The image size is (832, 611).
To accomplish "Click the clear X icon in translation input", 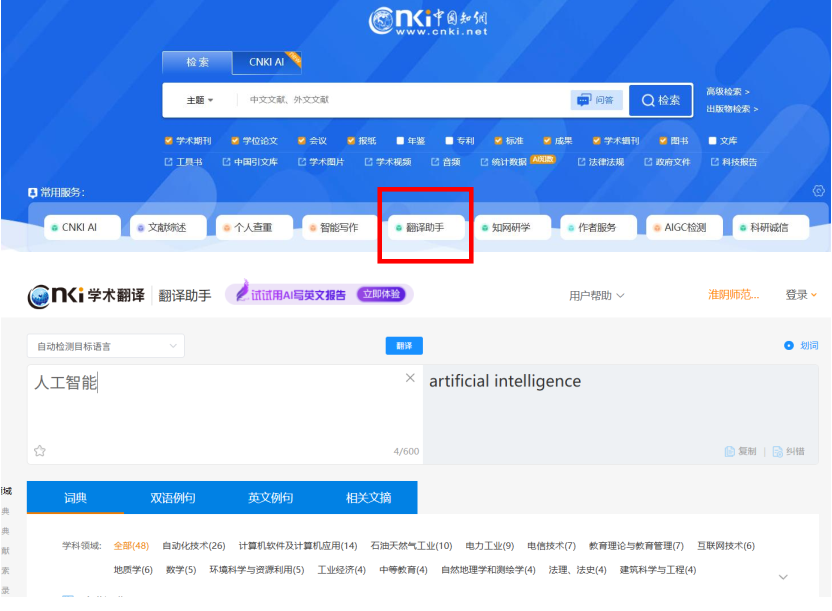I will click(410, 378).
